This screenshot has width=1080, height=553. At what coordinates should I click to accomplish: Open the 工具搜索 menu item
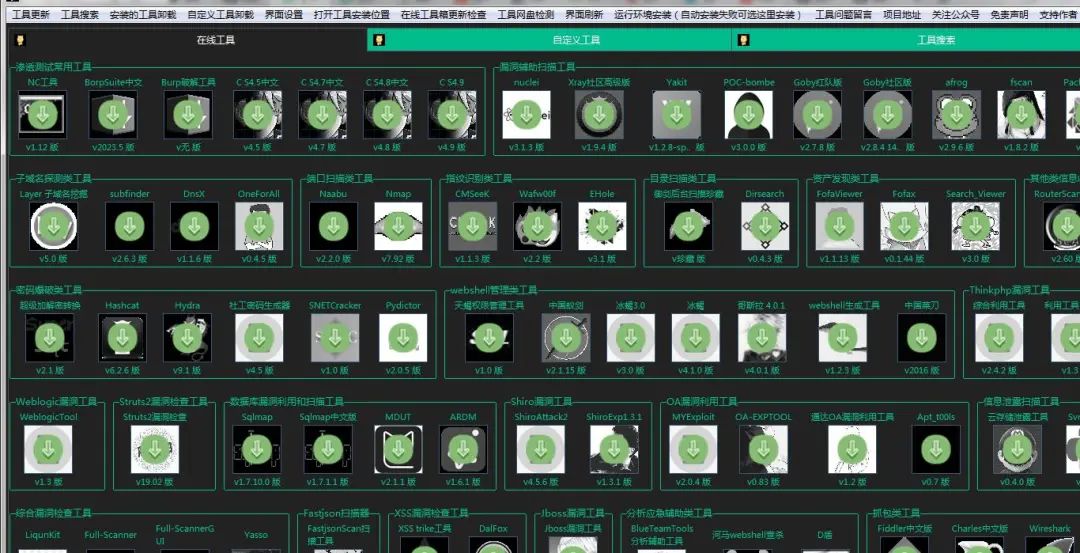coord(79,14)
